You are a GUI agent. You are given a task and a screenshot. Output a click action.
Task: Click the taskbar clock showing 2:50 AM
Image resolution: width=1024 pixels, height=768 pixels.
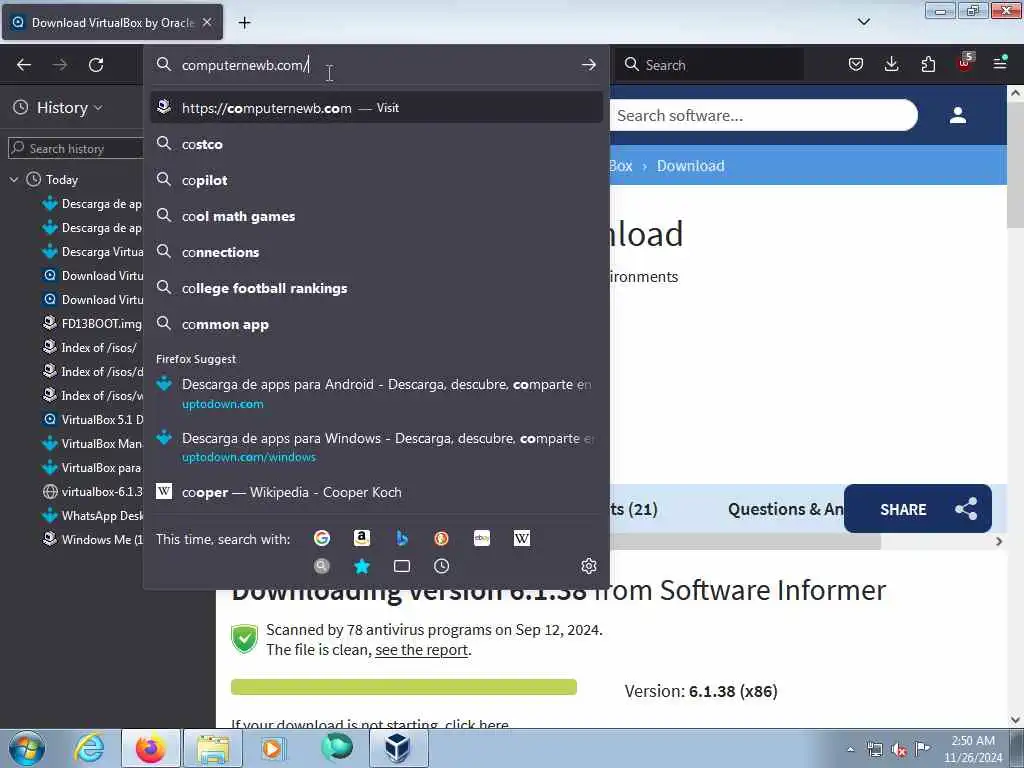point(973,749)
